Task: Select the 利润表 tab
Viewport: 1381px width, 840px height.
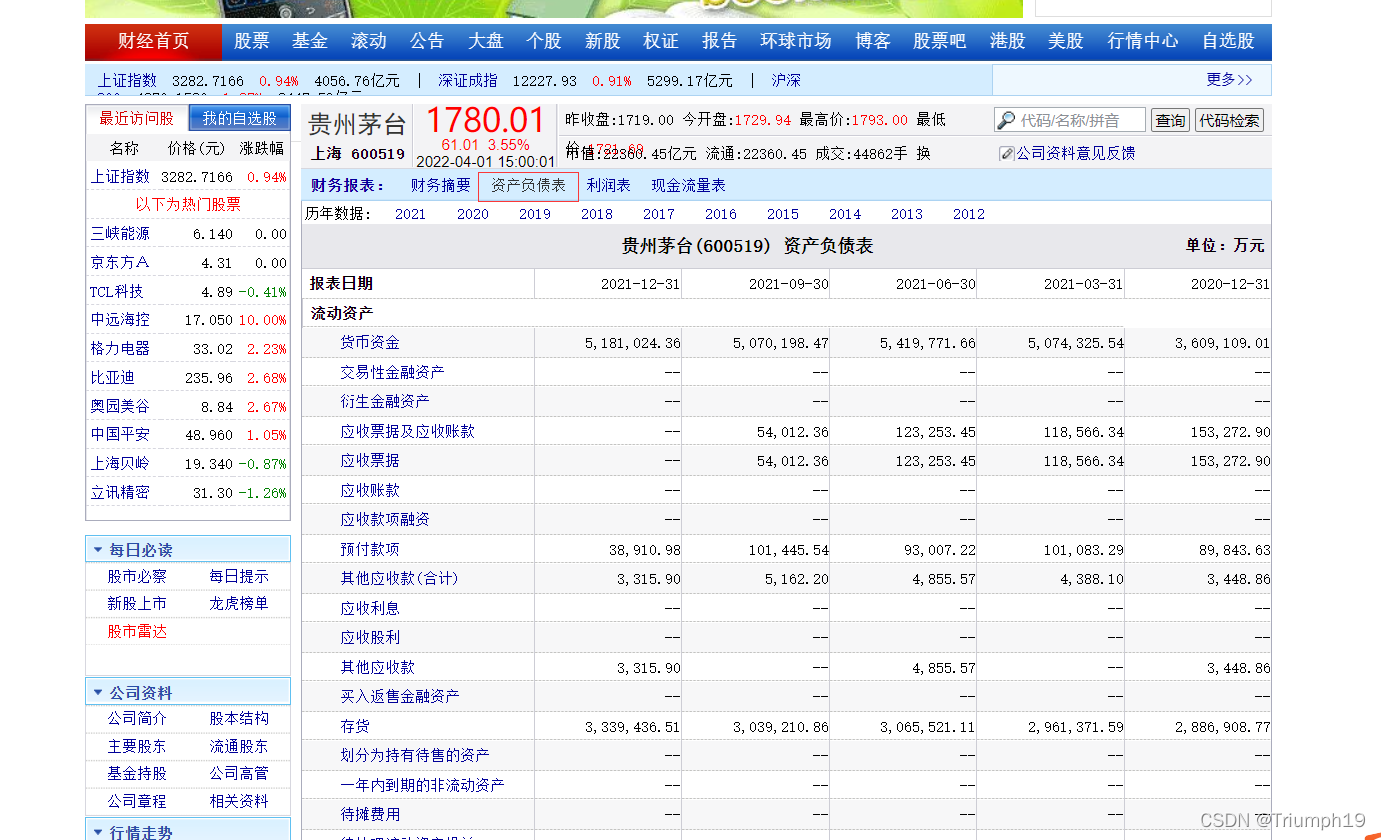Action: pyautogui.click(x=609, y=186)
